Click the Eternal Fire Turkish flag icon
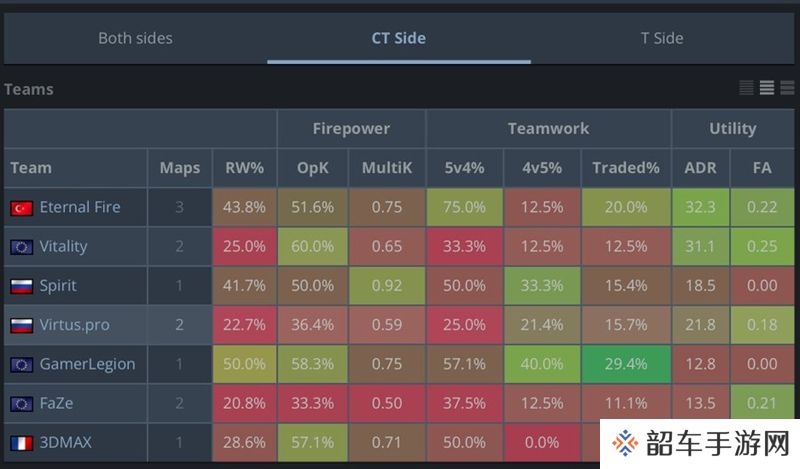 [21, 208]
